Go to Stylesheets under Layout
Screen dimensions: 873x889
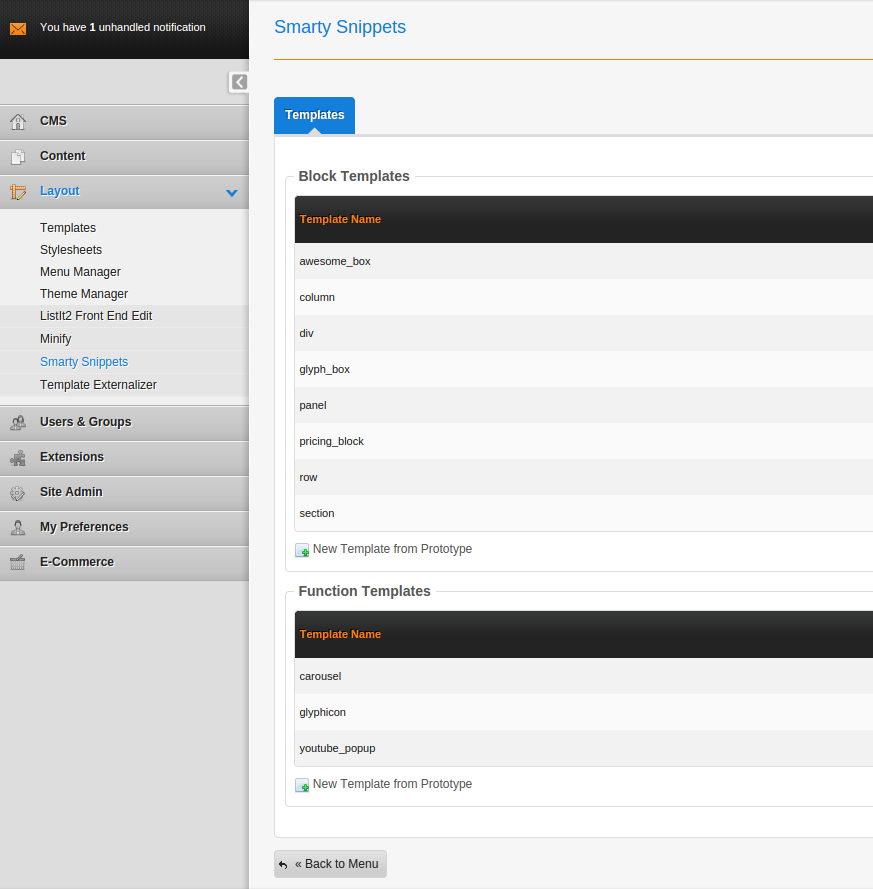(x=71, y=249)
